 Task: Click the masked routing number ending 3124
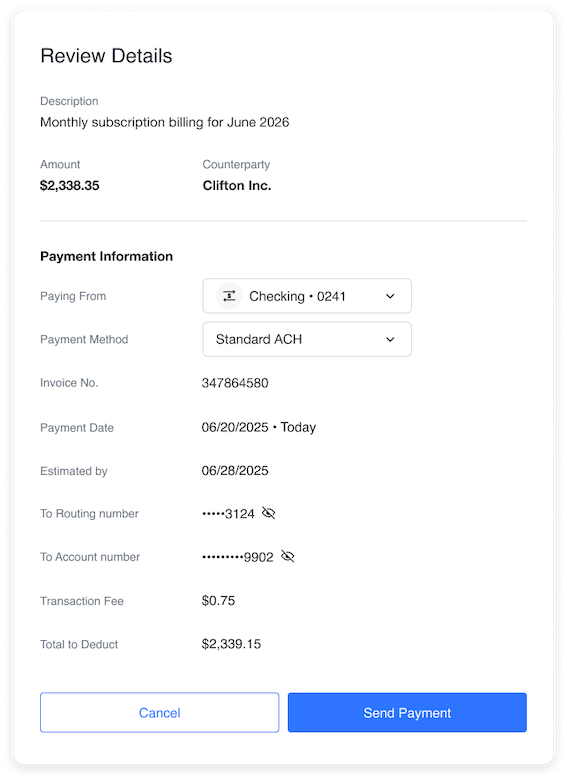coord(228,513)
